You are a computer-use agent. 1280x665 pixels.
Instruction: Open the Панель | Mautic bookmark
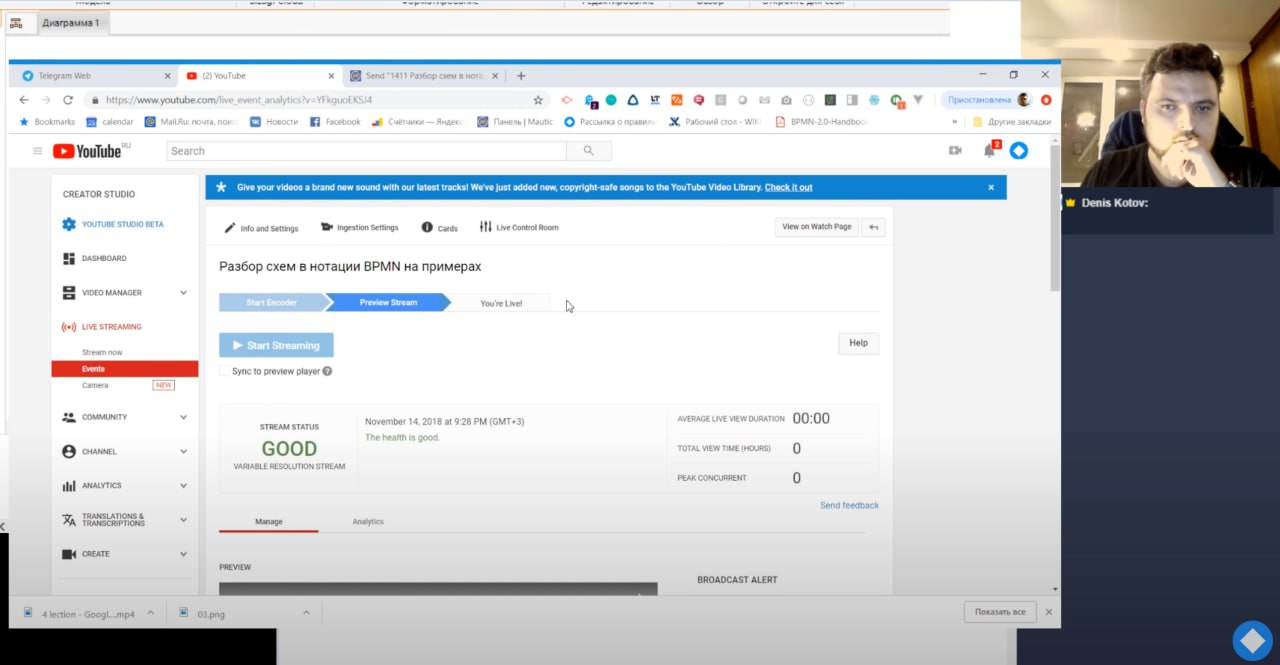515,122
